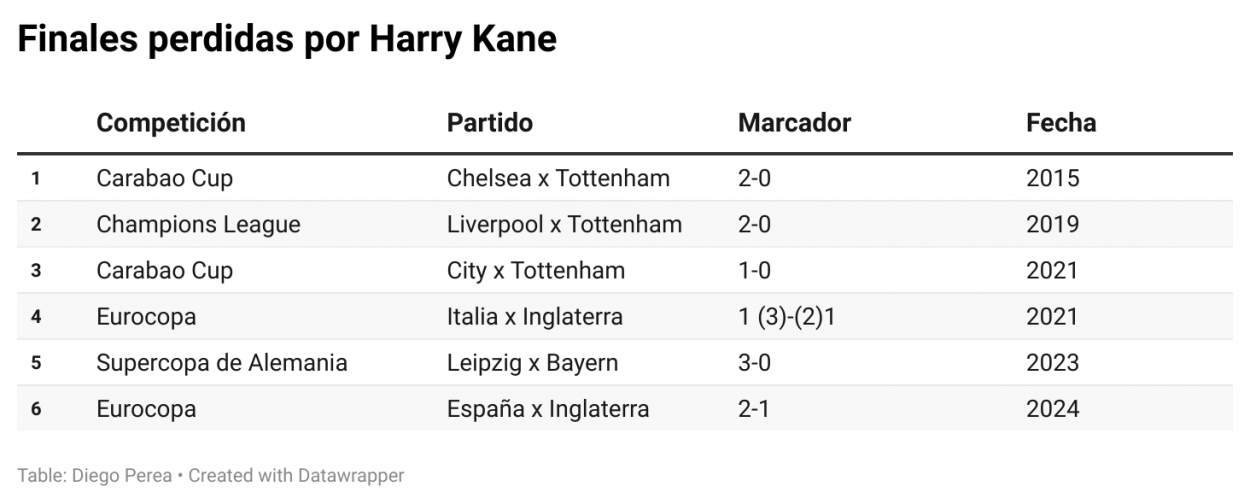Click the 'Chelsea x Tottenham' match cell
Screen dimensions: 1250x504
[x=558, y=178]
